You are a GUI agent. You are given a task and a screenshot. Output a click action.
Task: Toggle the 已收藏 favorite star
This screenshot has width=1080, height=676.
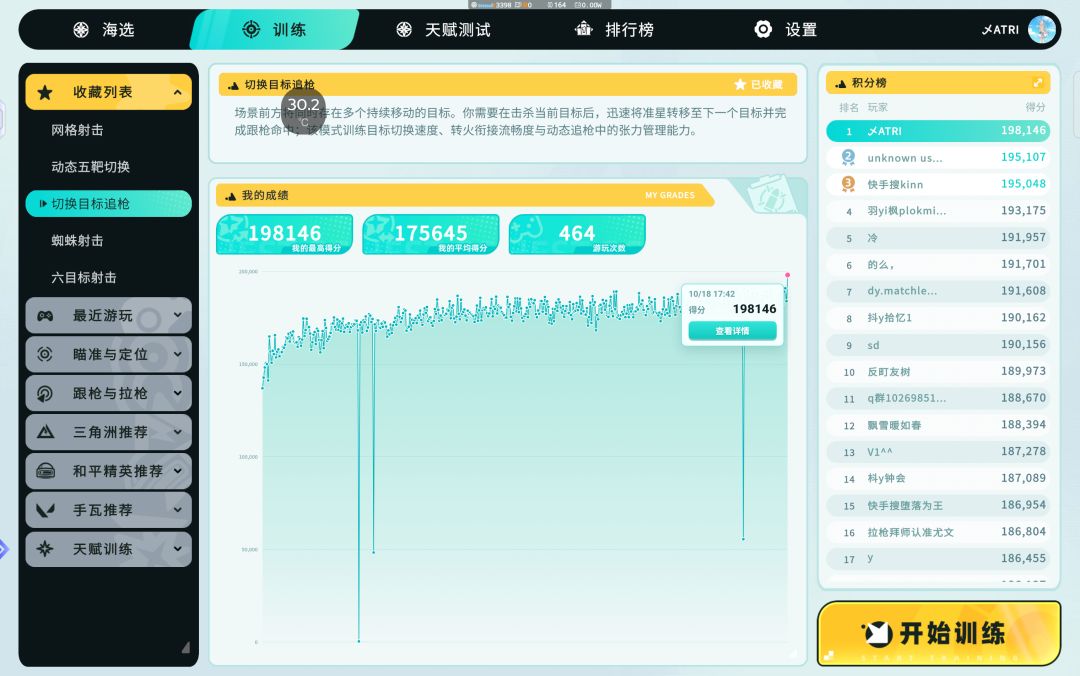point(740,84)
